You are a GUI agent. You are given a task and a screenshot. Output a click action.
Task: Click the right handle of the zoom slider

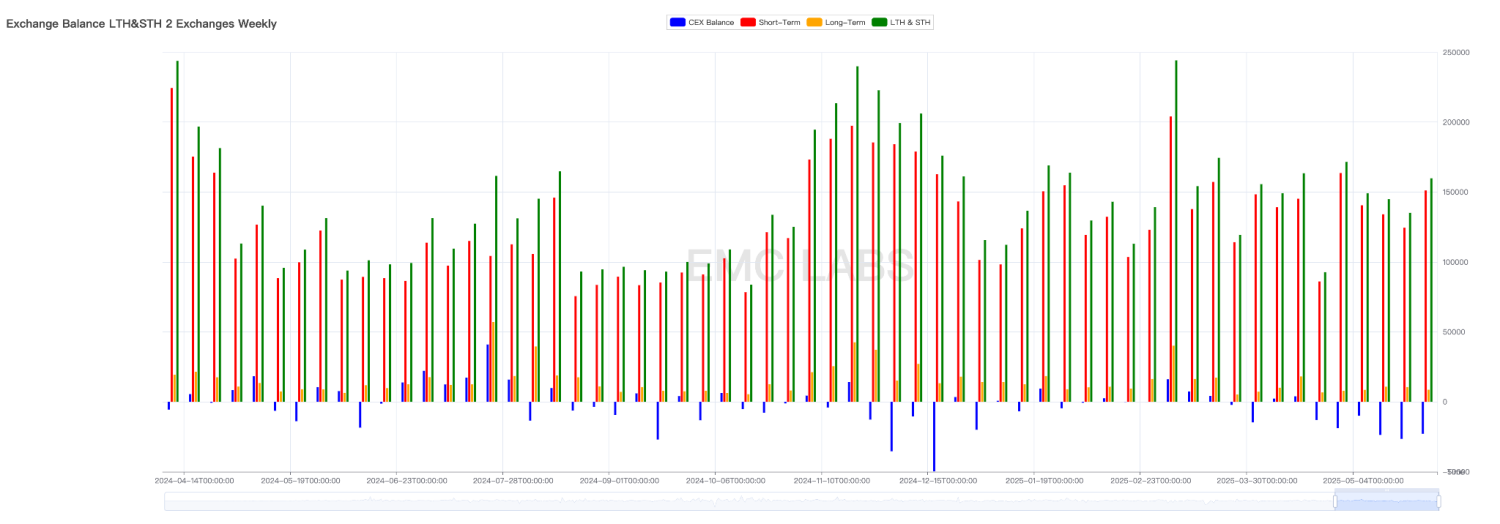point(1439,501)
